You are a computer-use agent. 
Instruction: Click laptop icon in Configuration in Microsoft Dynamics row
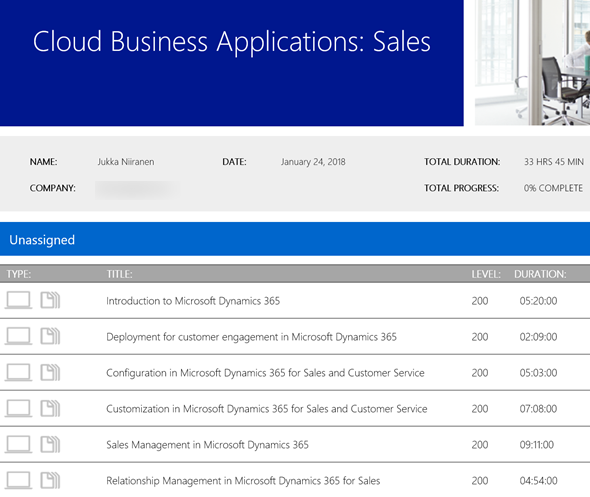click(18, 372)
